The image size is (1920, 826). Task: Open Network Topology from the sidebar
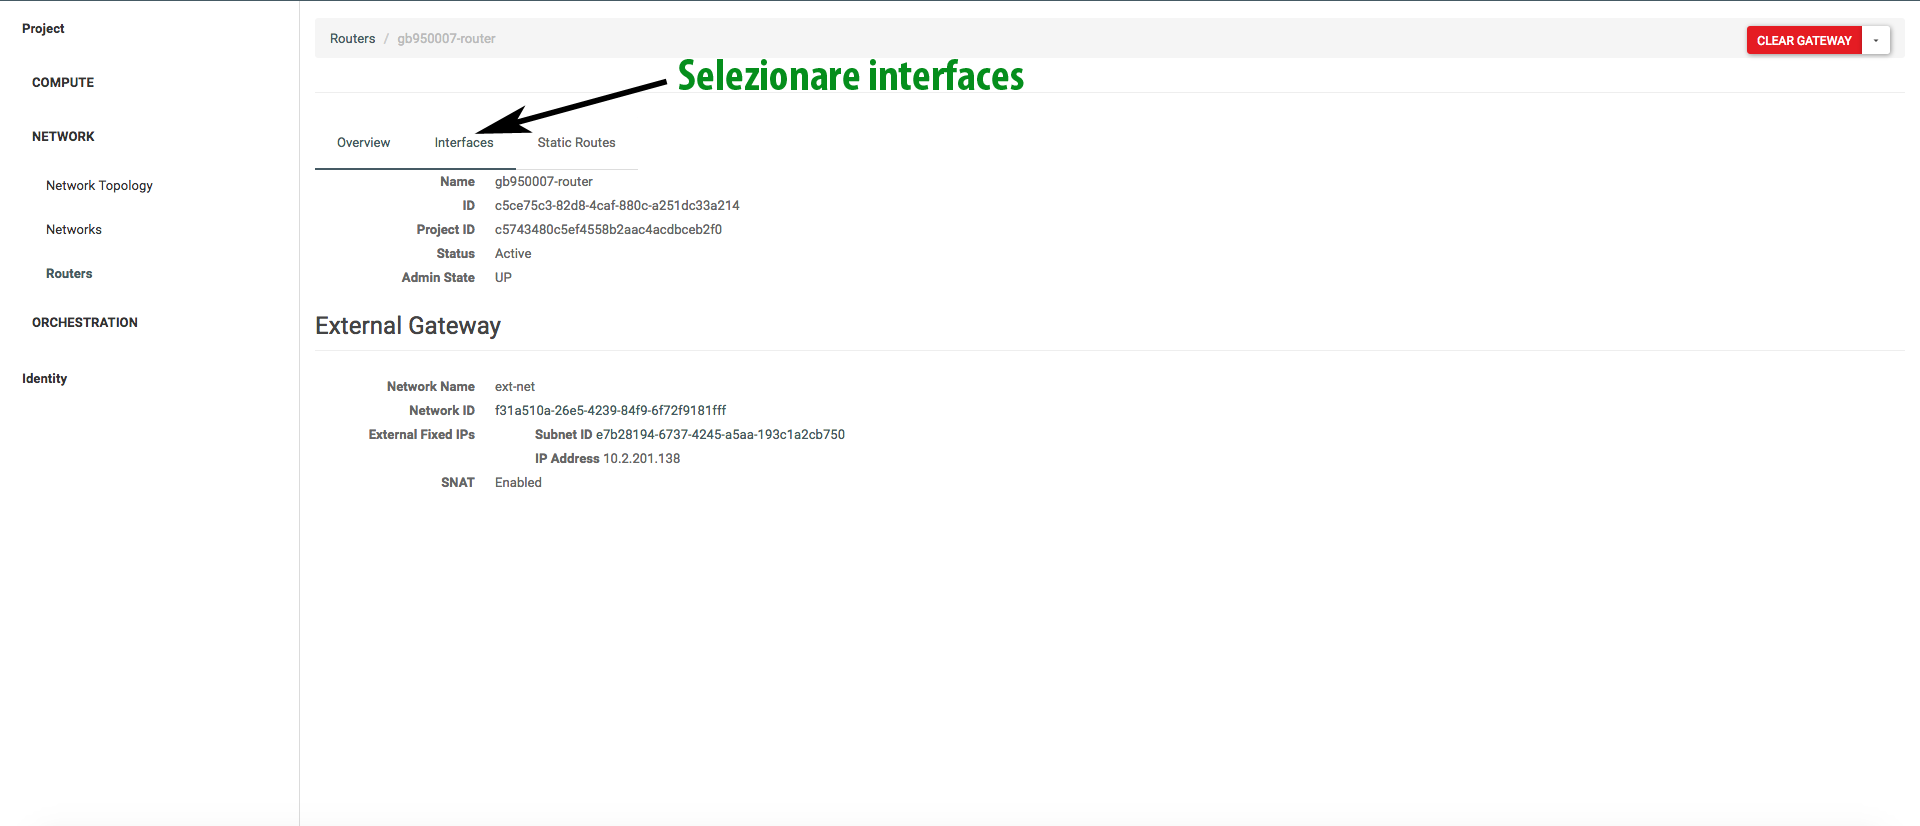coord(99,186)
